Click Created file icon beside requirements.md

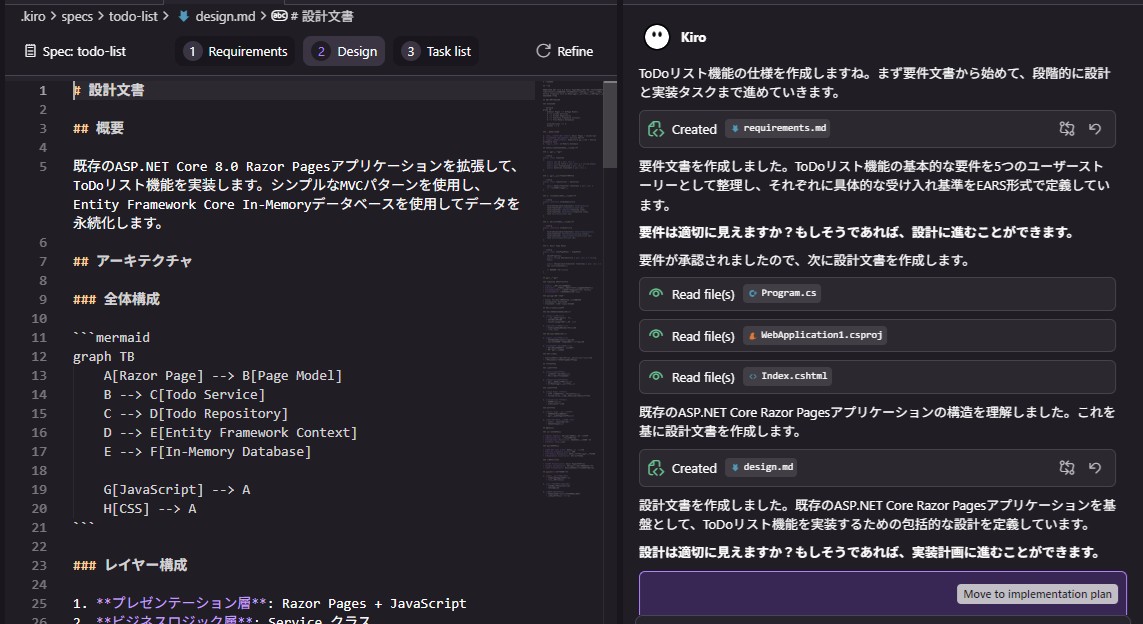(656, 129)
